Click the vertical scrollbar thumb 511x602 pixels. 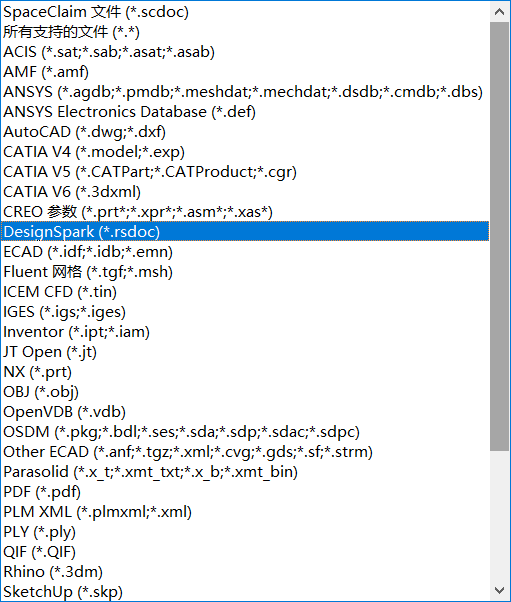click(x=499, y=236)
